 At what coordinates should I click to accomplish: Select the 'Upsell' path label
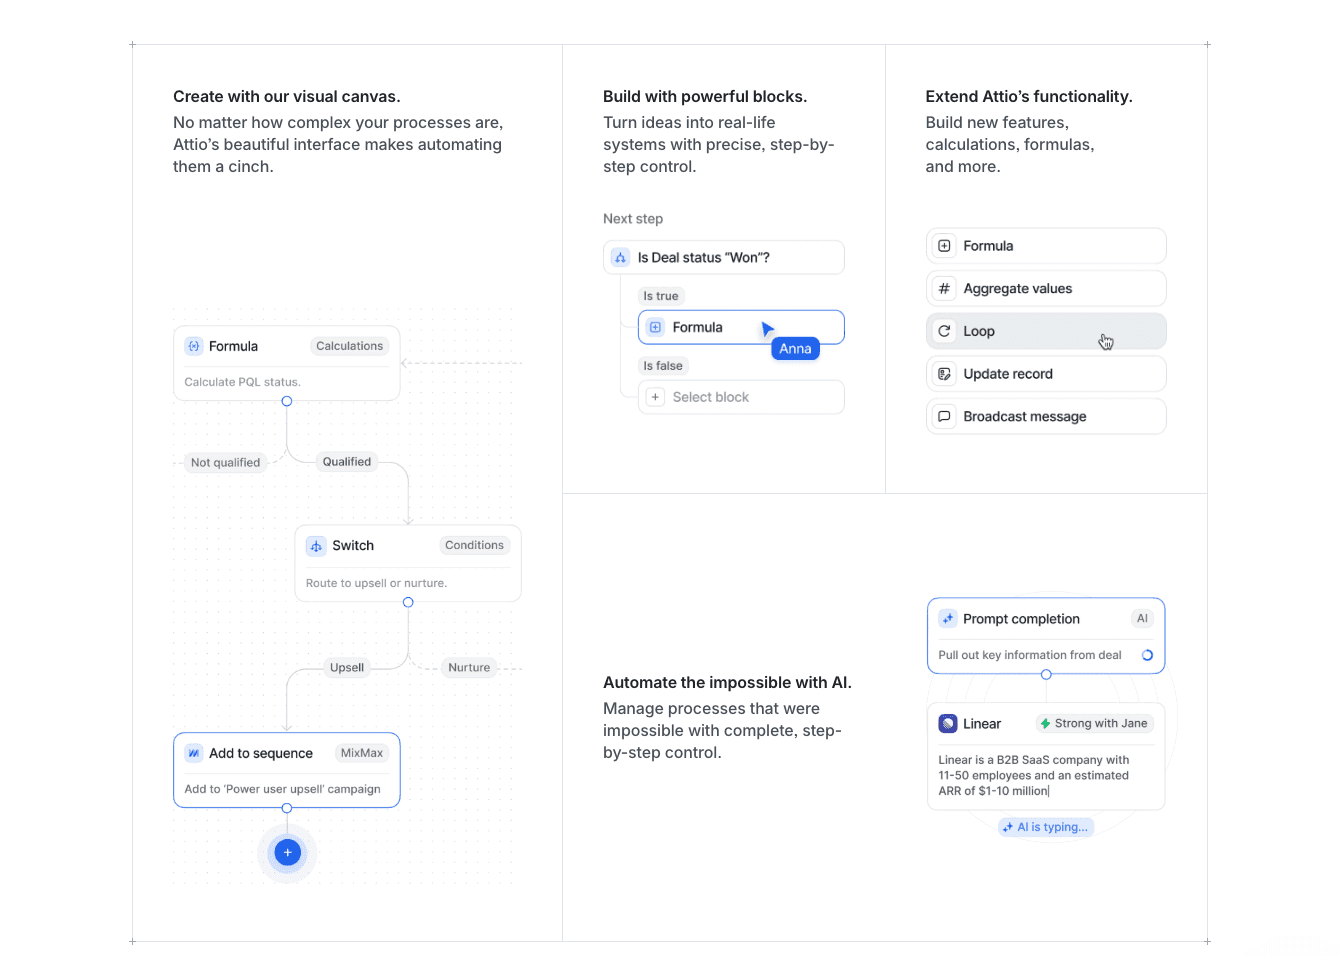point(346,667)
